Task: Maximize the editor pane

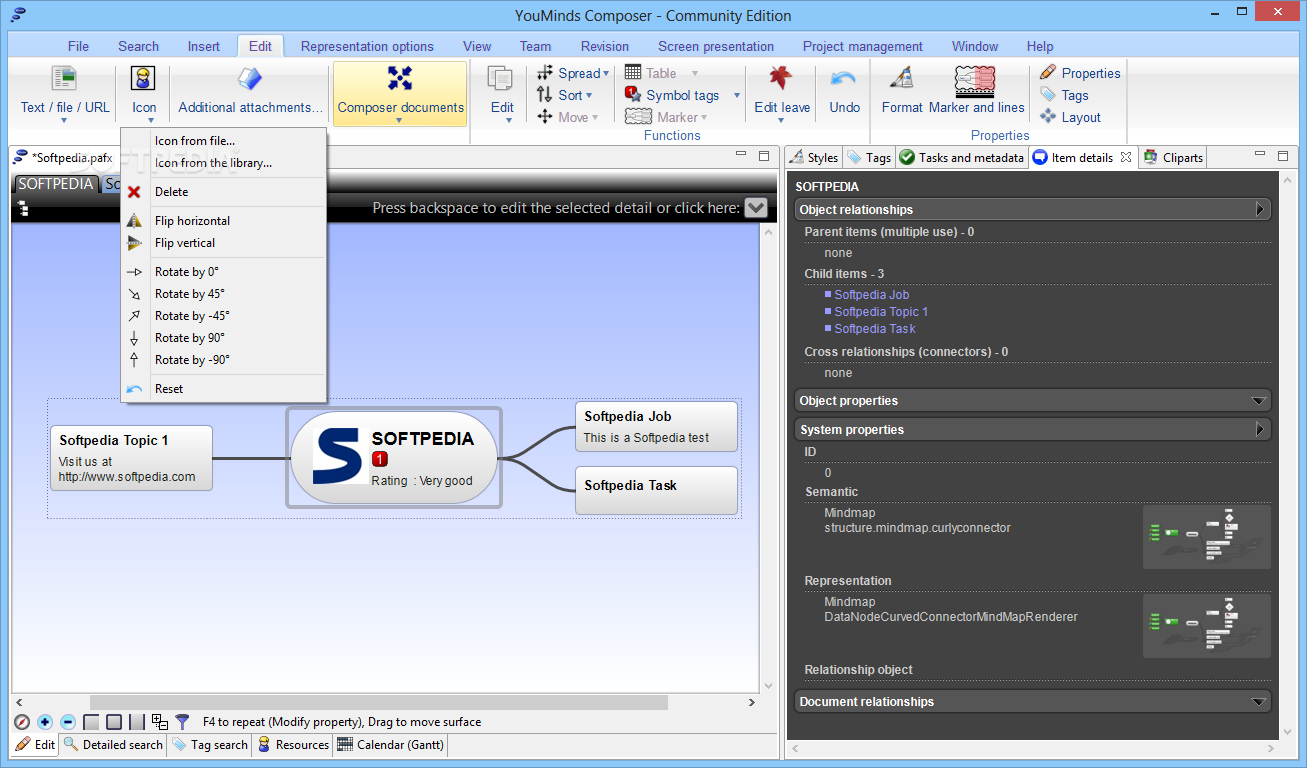Action: [x=764, y=155]
